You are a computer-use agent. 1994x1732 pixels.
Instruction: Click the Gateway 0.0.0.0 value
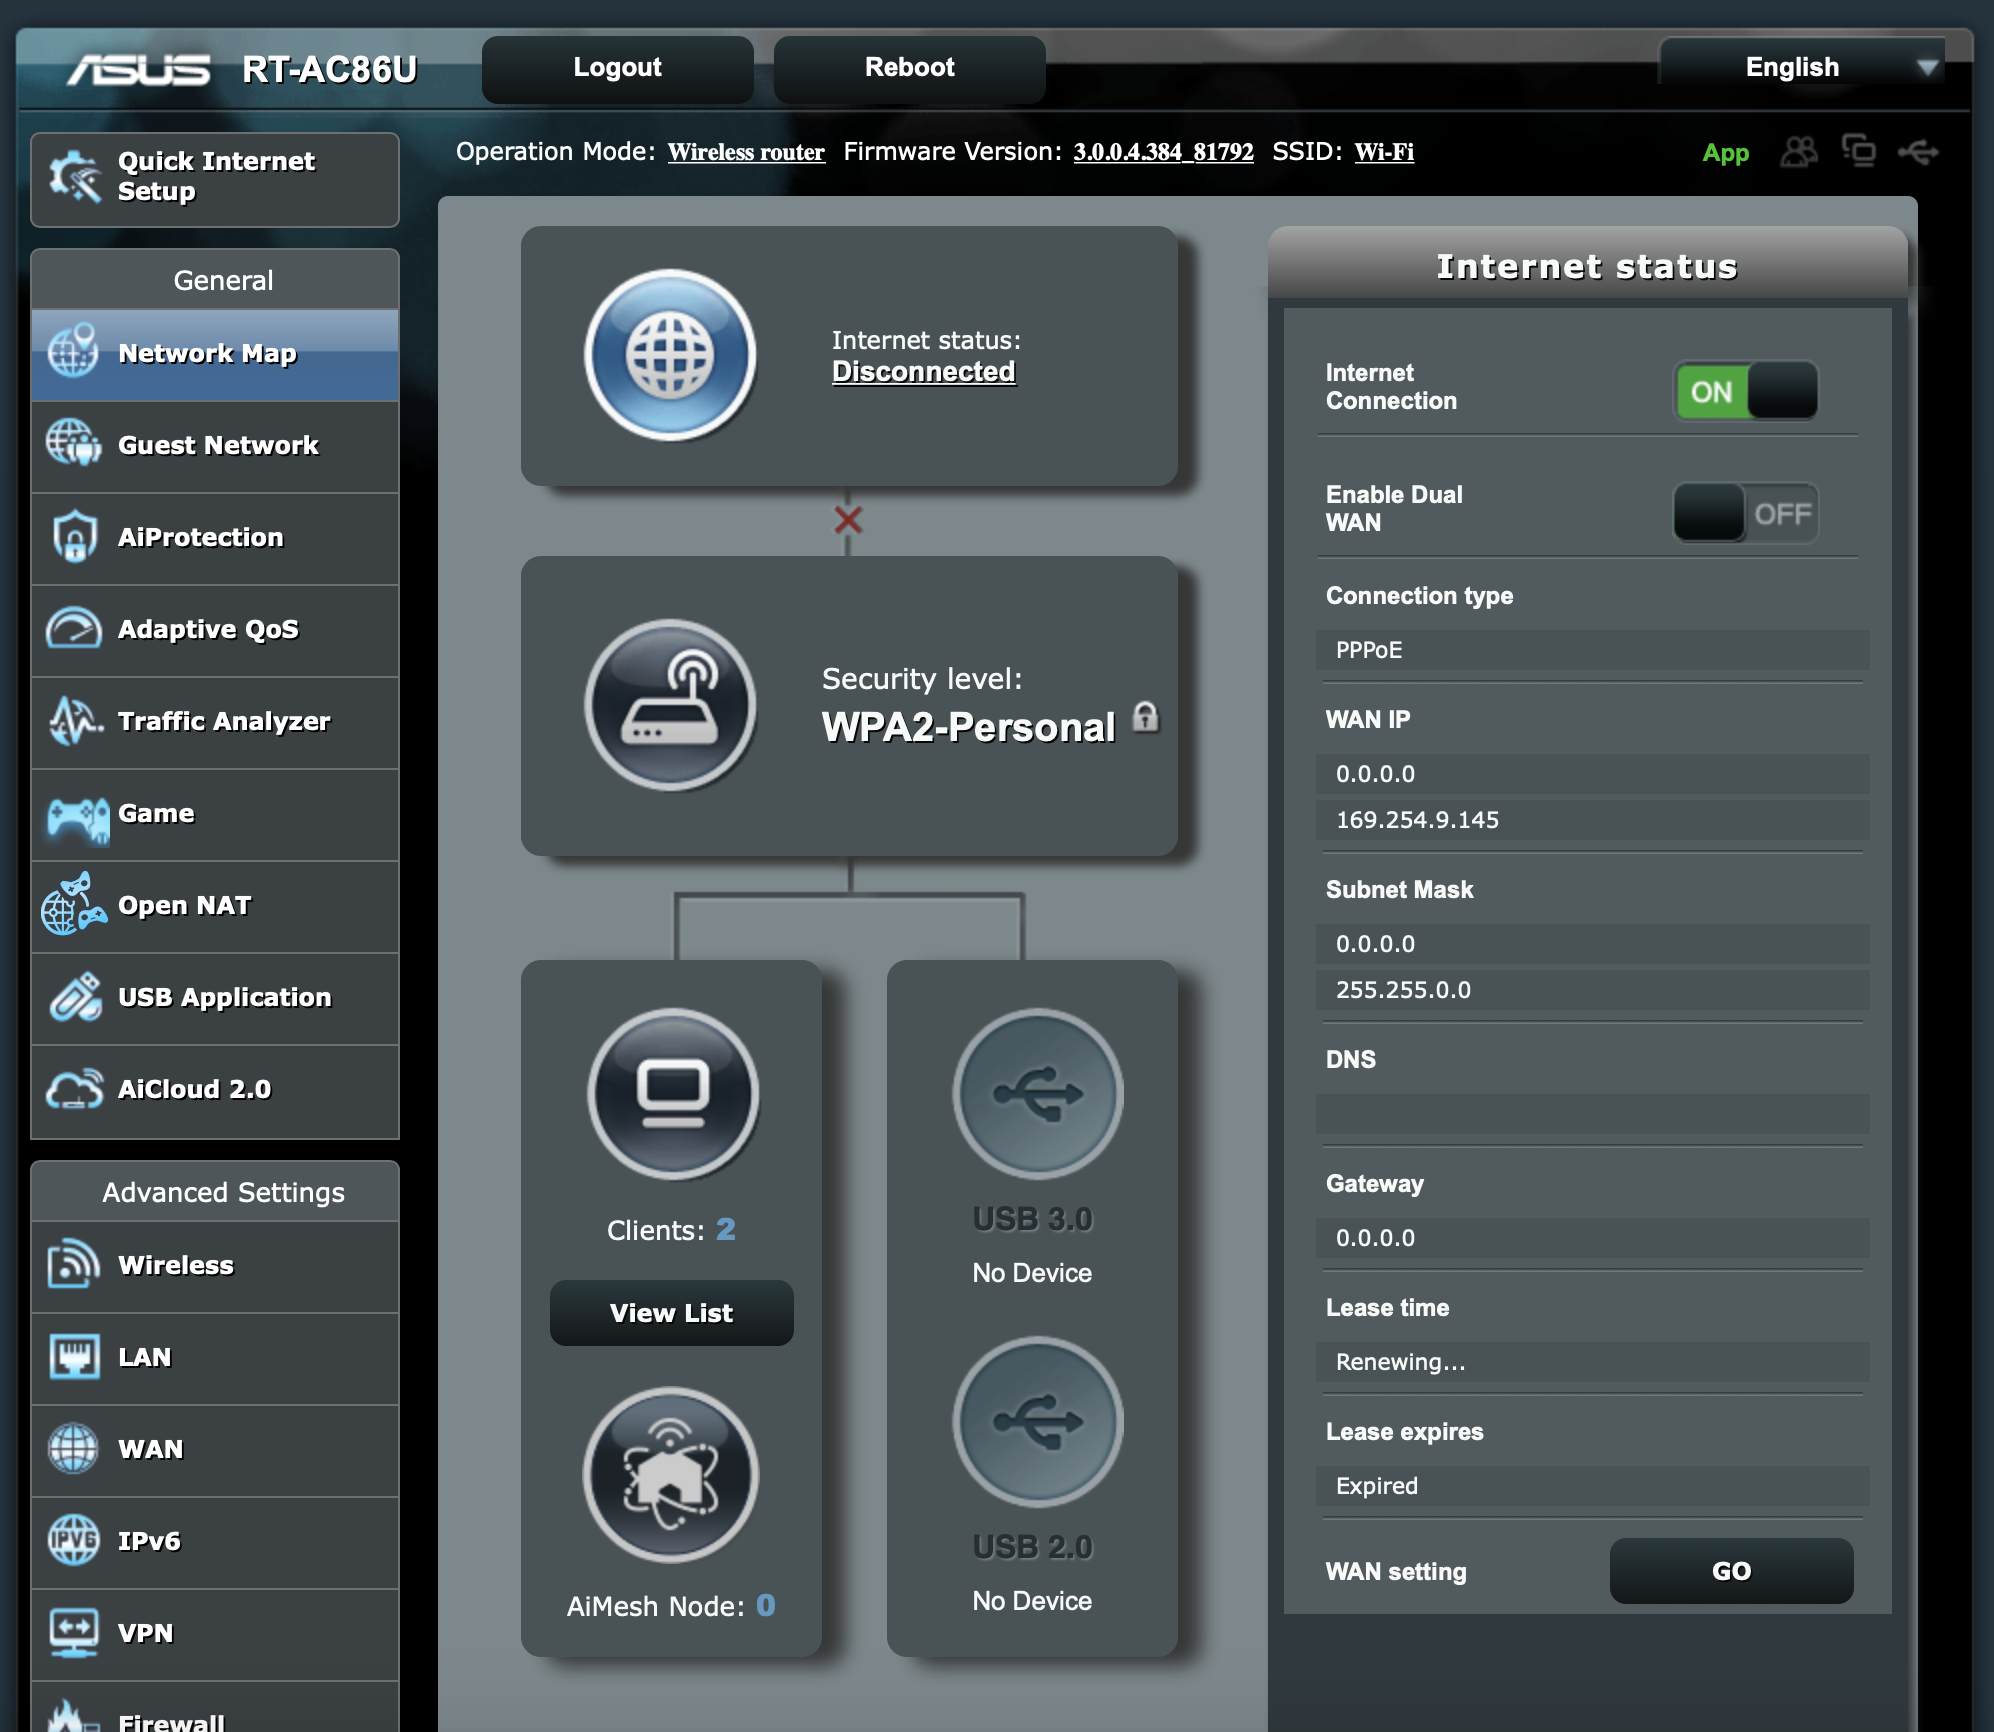tap(1593, 1238)
